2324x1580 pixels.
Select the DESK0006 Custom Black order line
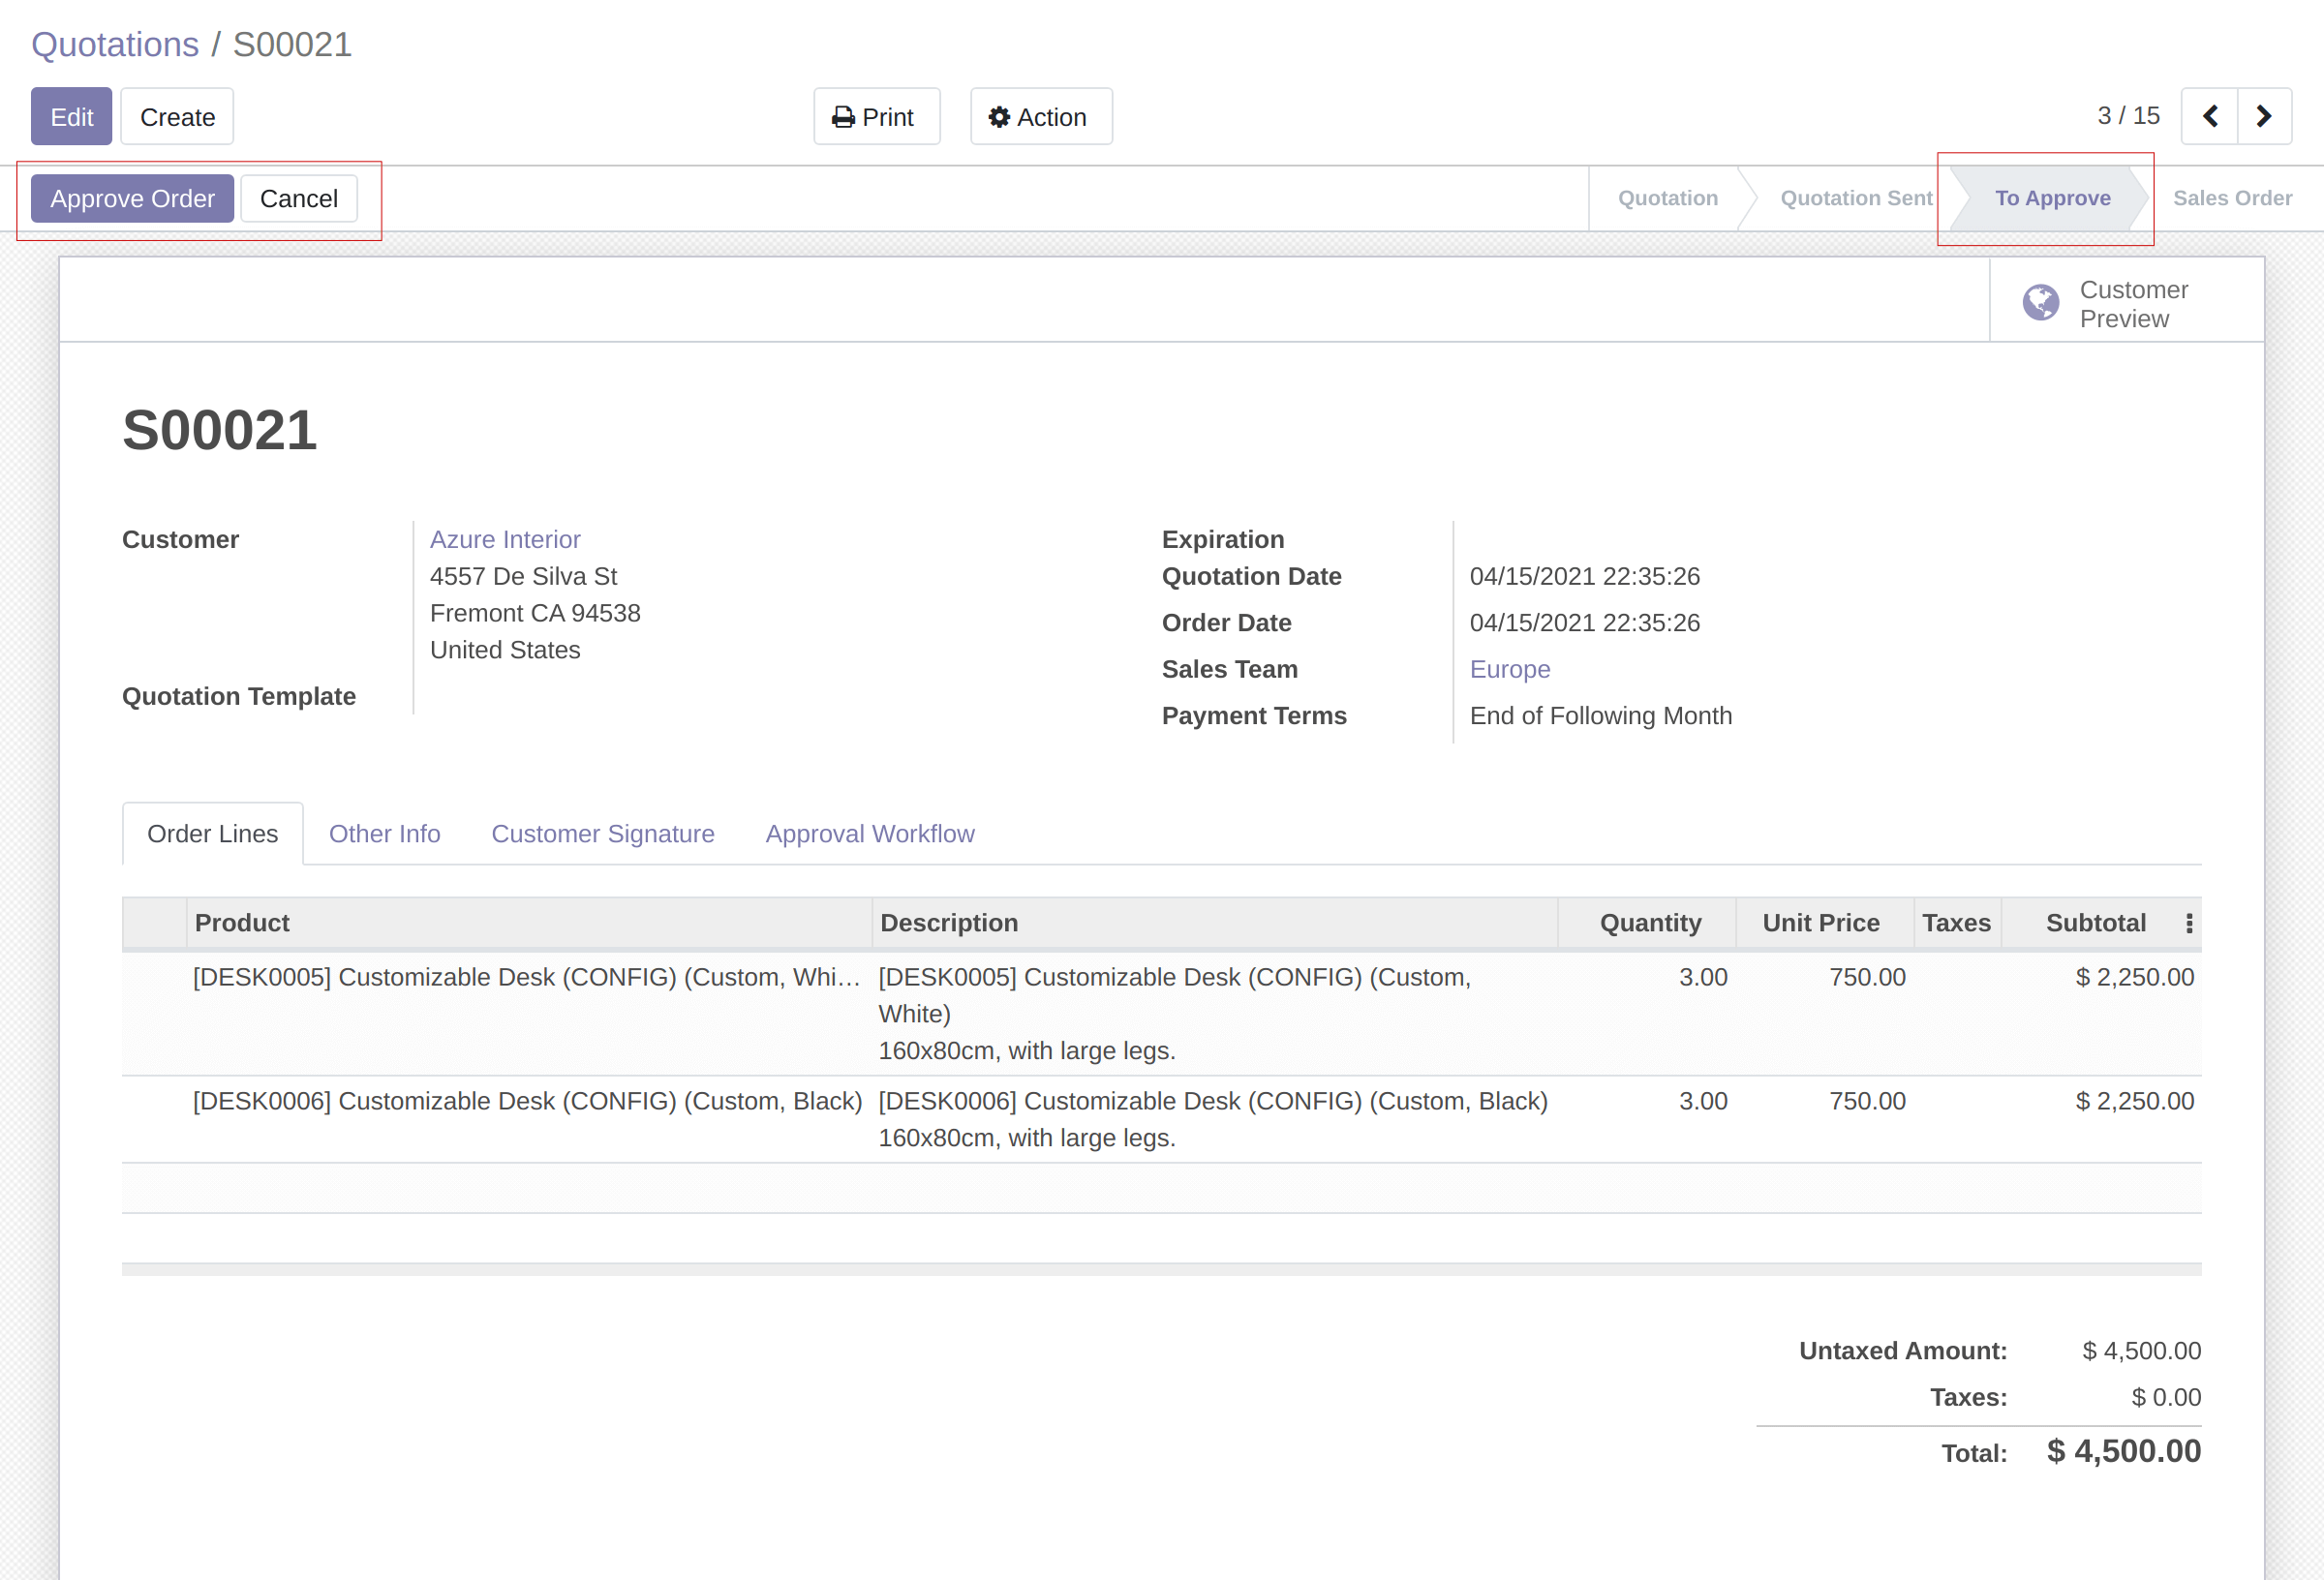click(x=527, y=1101)
